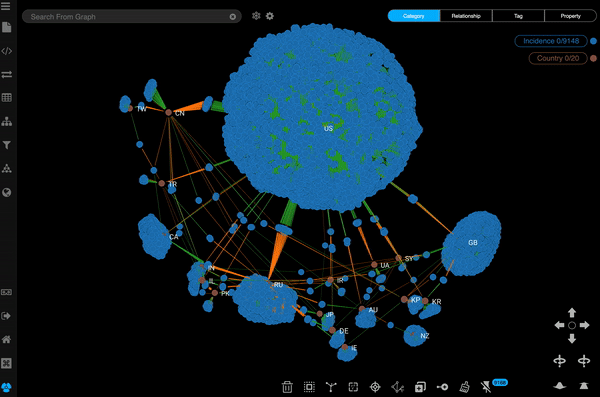
Task: Select the CA country cluster label
Action: click(174, 237)
